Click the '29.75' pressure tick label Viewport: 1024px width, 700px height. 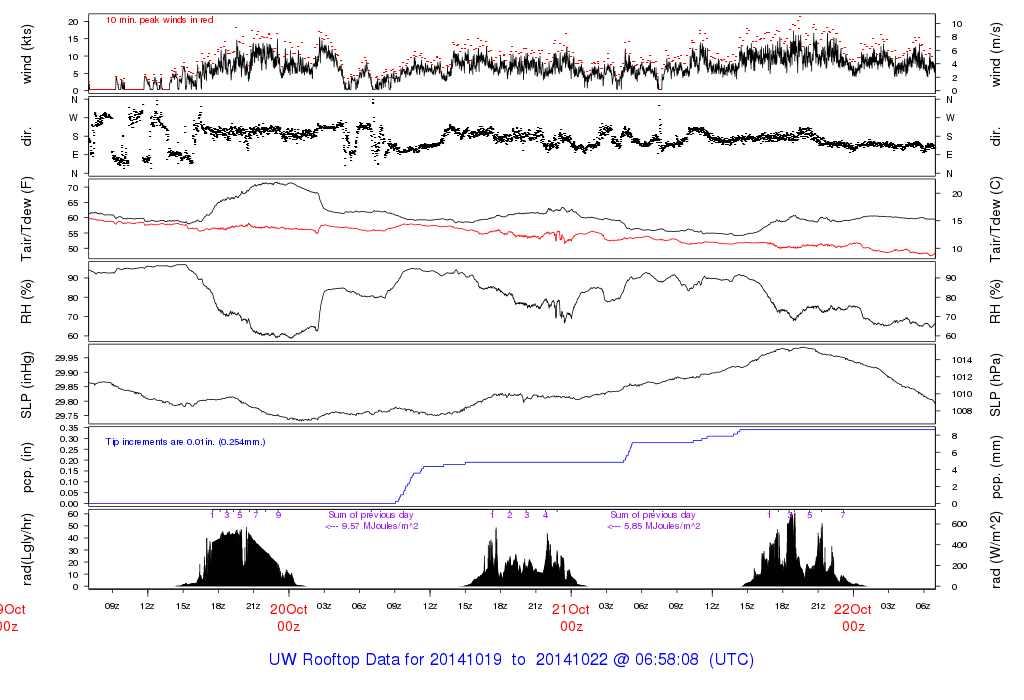coord(67,416)
